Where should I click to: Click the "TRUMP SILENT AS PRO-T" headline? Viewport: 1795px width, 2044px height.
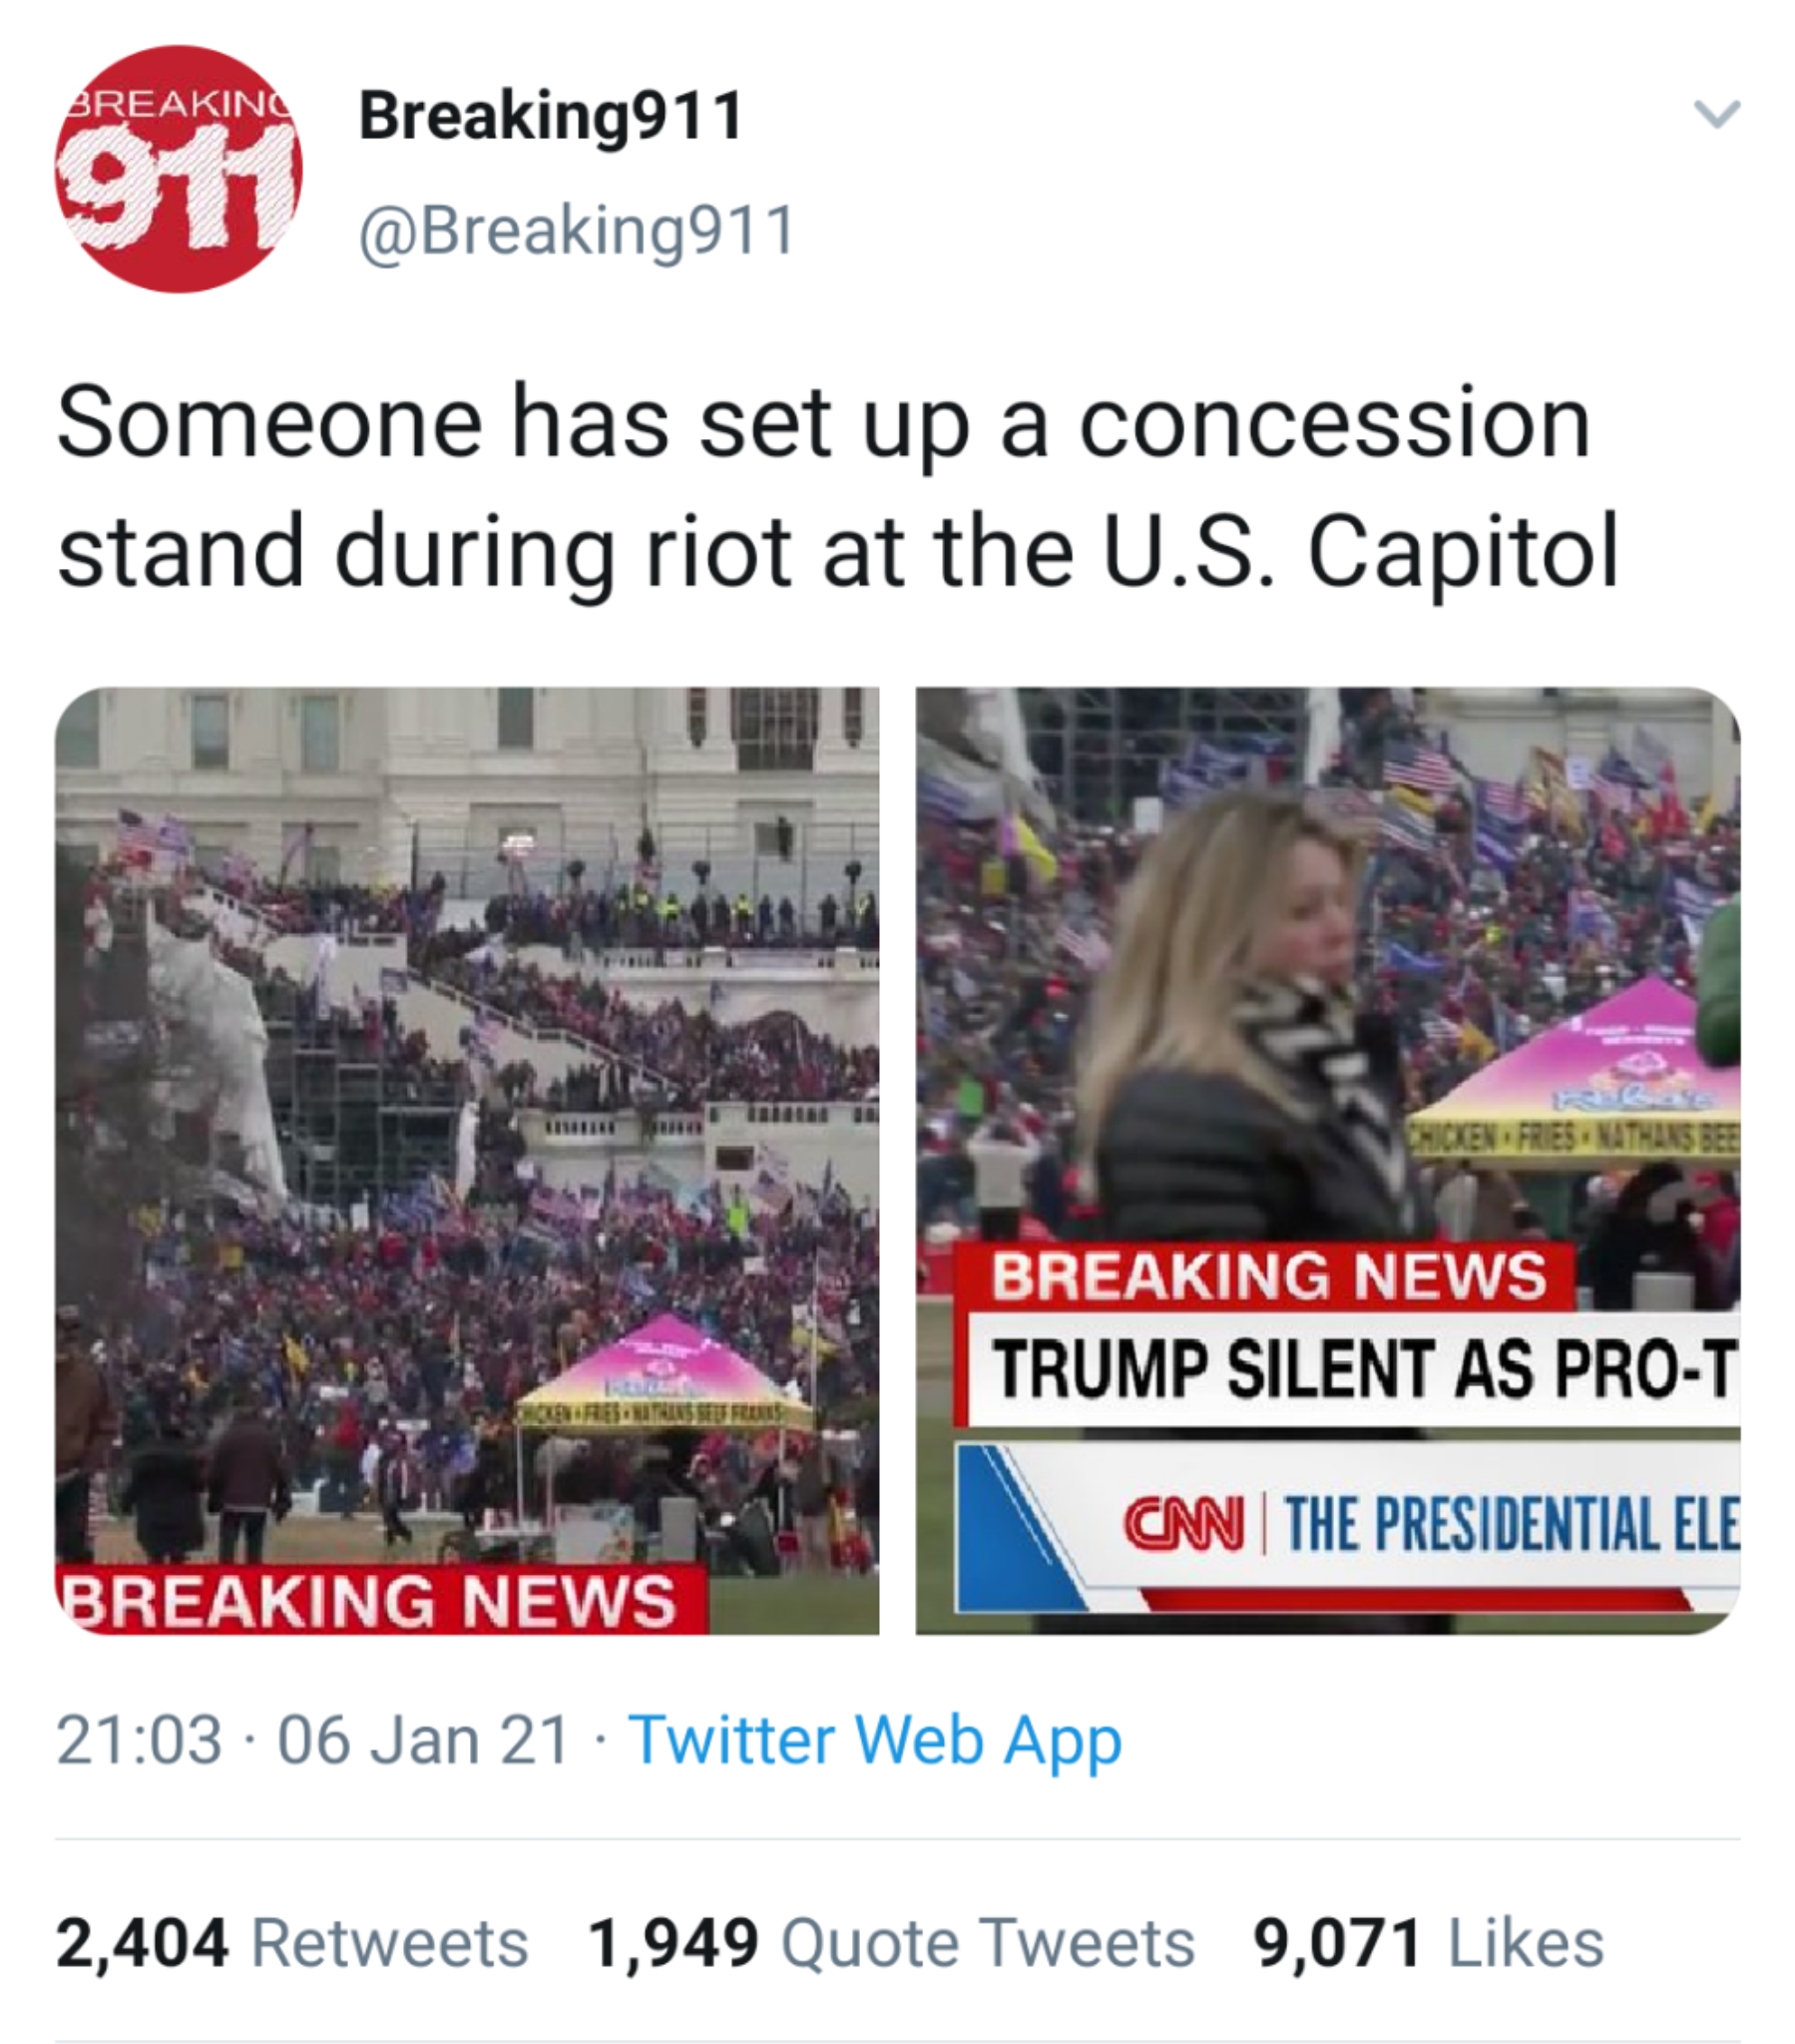pos(1364,1369)
